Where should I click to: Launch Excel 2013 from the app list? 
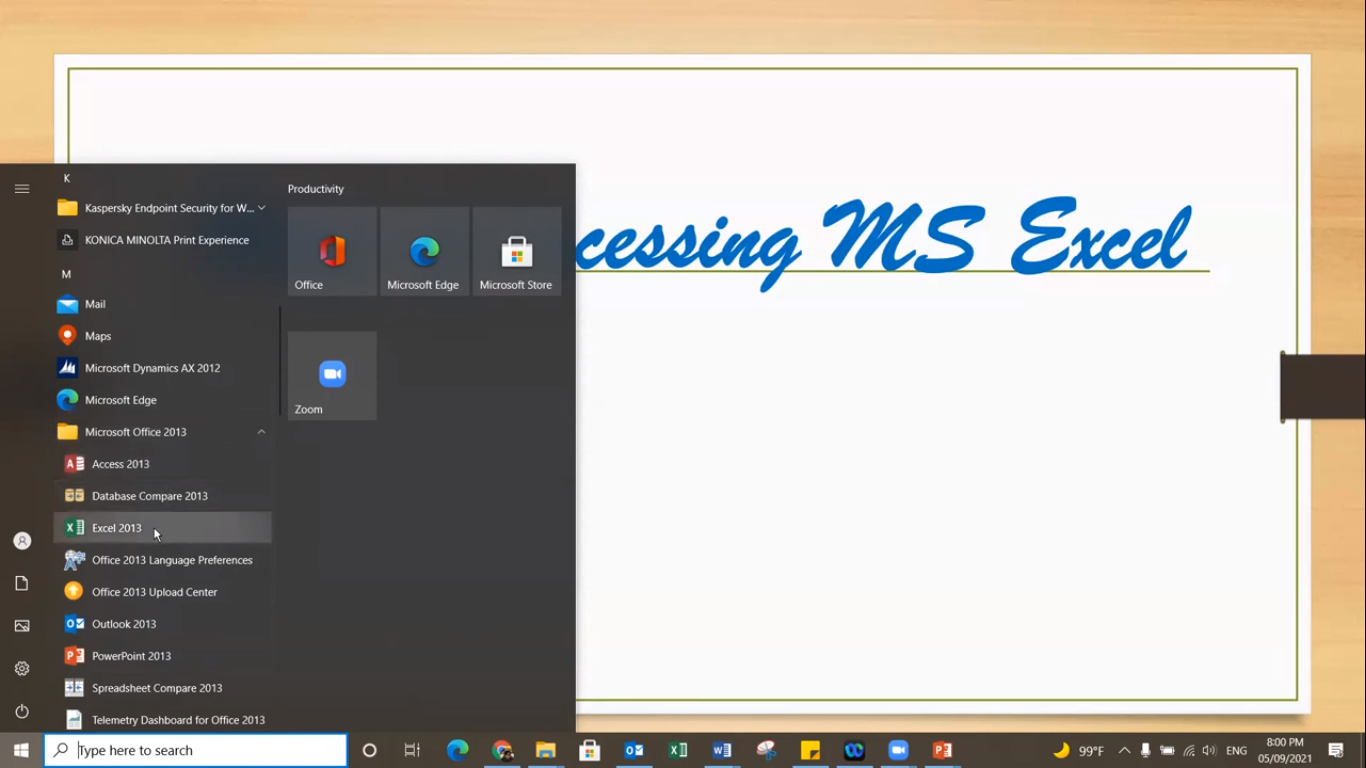point(117,528)
